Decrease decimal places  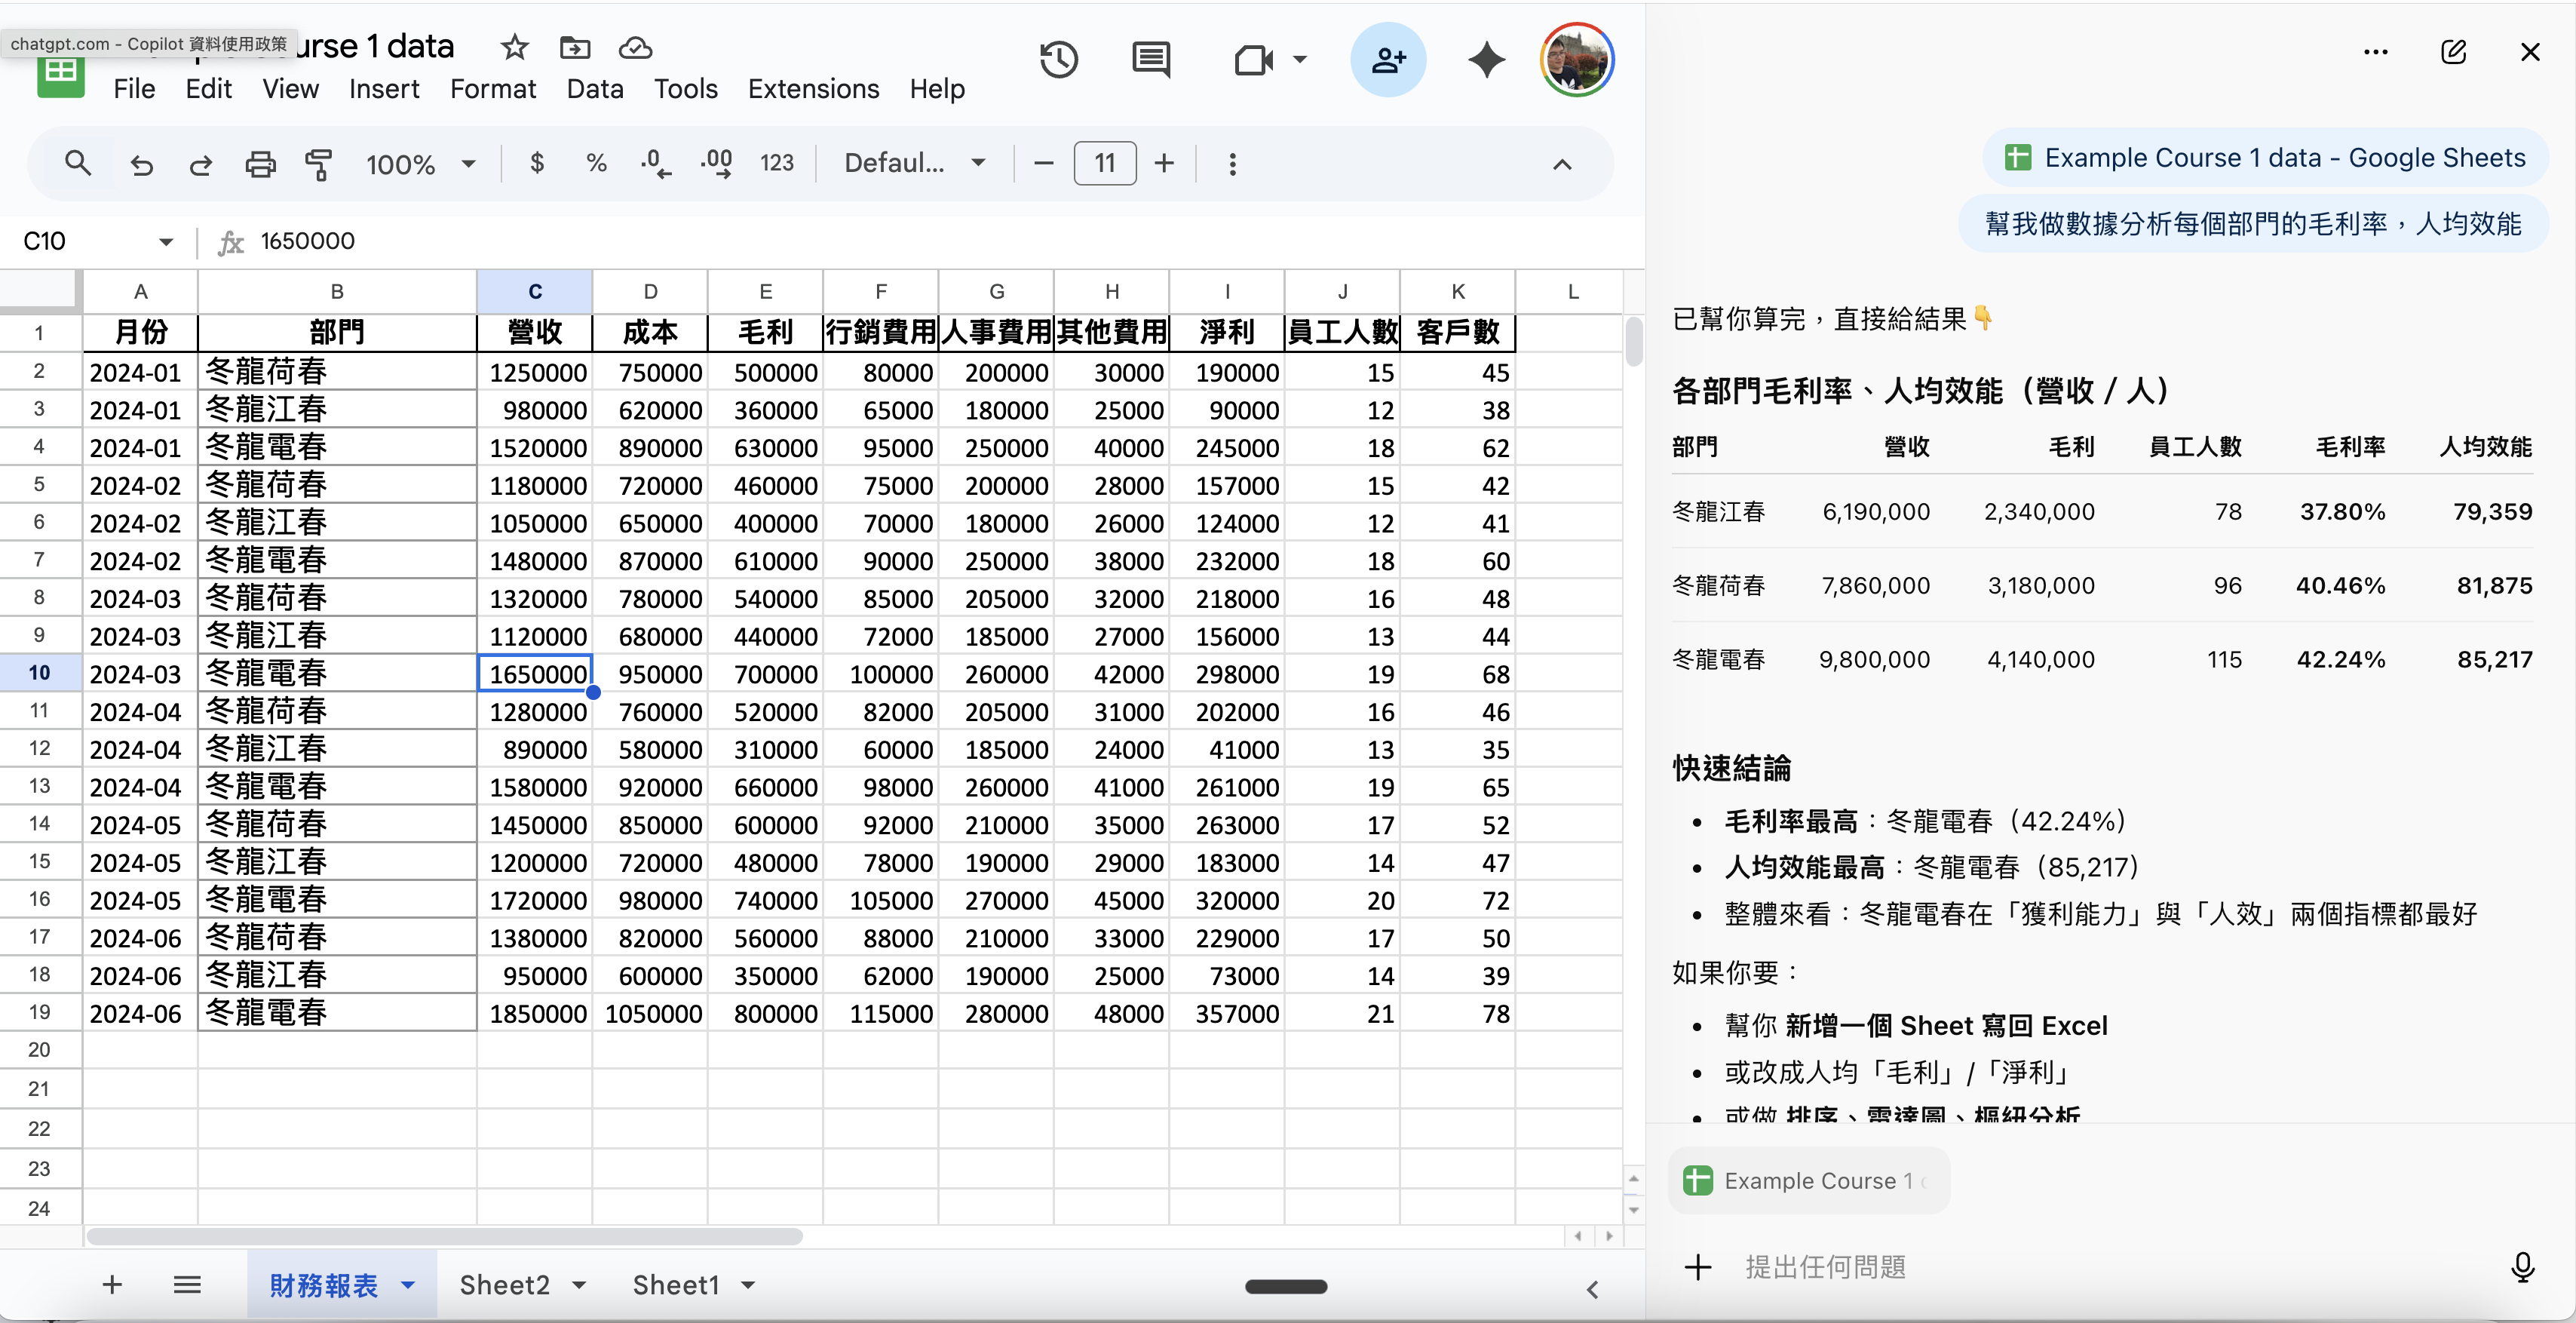654,162
